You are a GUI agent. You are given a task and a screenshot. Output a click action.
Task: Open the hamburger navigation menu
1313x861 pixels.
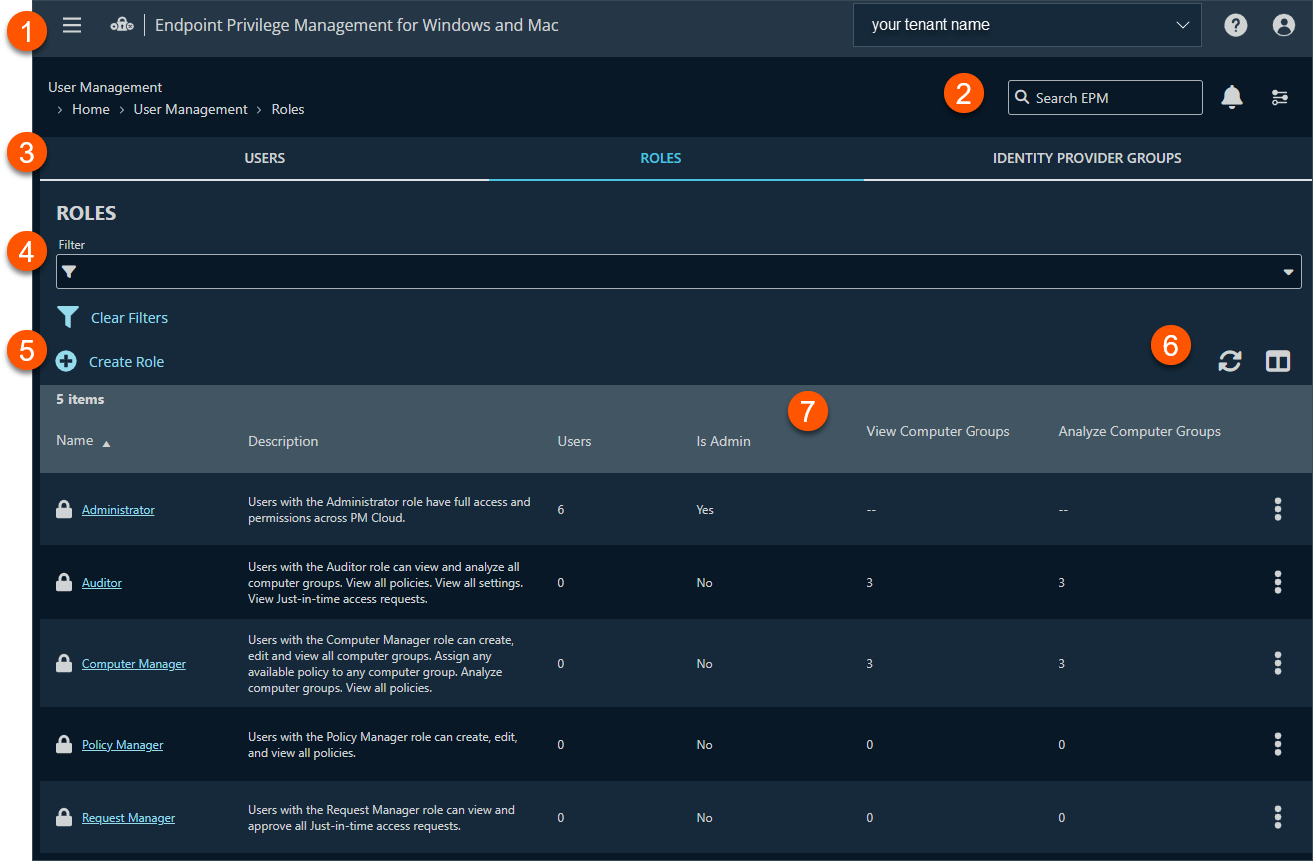pyautogui.click(x=72, y=25)
